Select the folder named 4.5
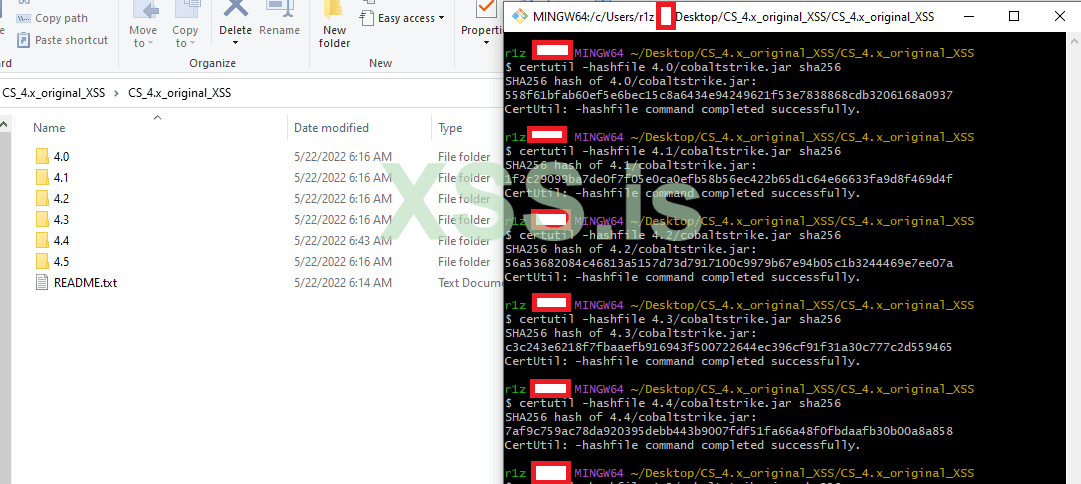The width and height of the screenshot is (1081, 484). point(61,262)
